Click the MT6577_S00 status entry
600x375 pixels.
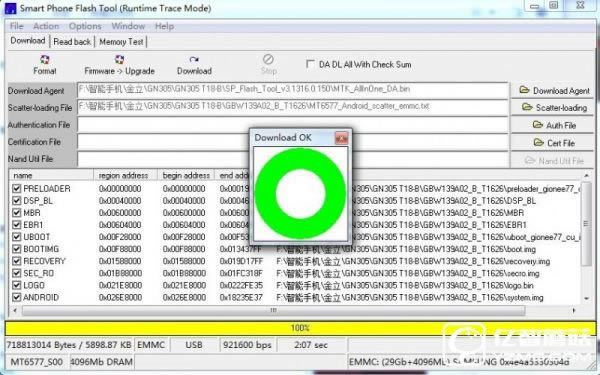pyautogui.click(x=37, y=362)
